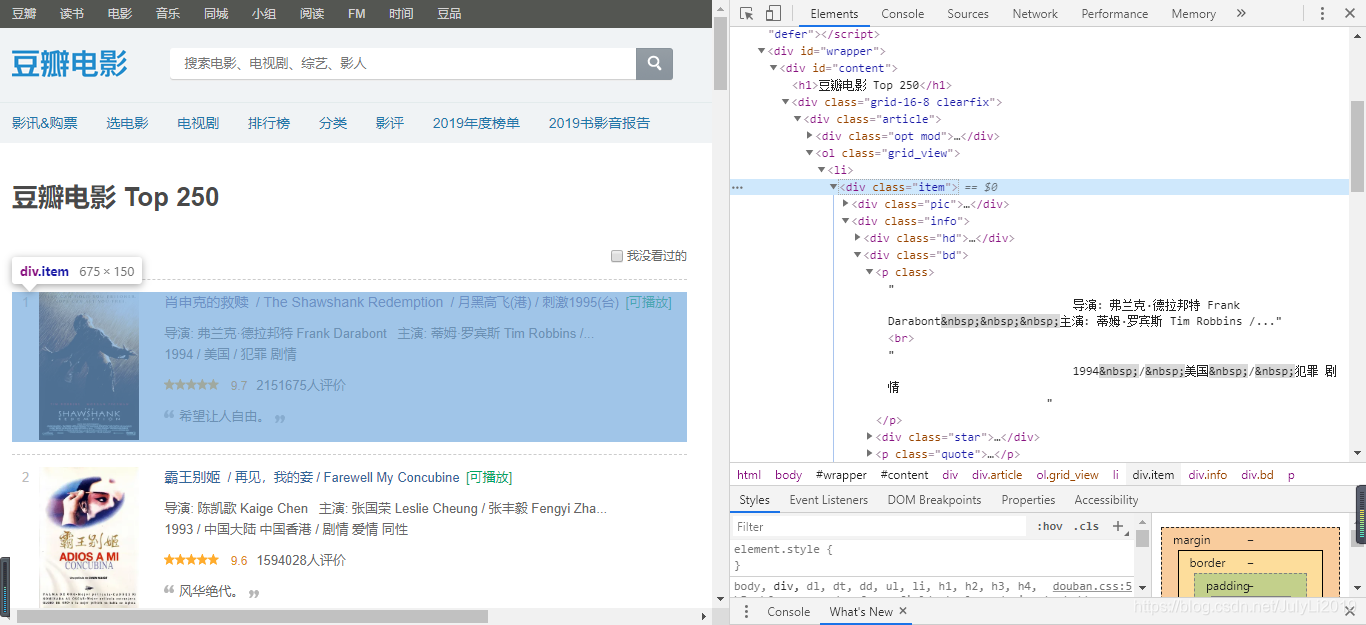Open the 影讯&购票 navigation link

45,123
